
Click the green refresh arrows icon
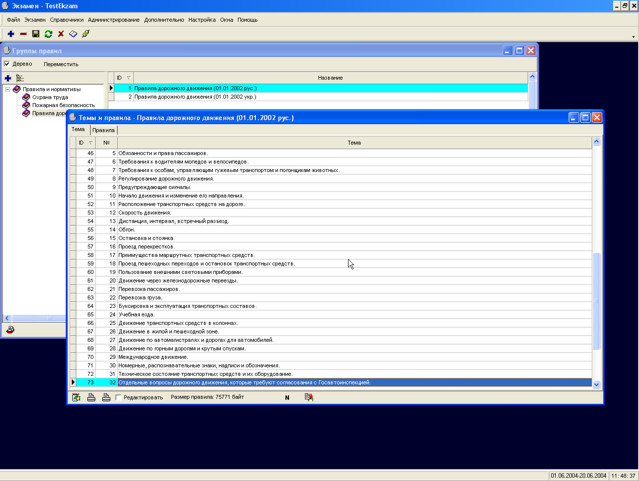tap(48, 34)
